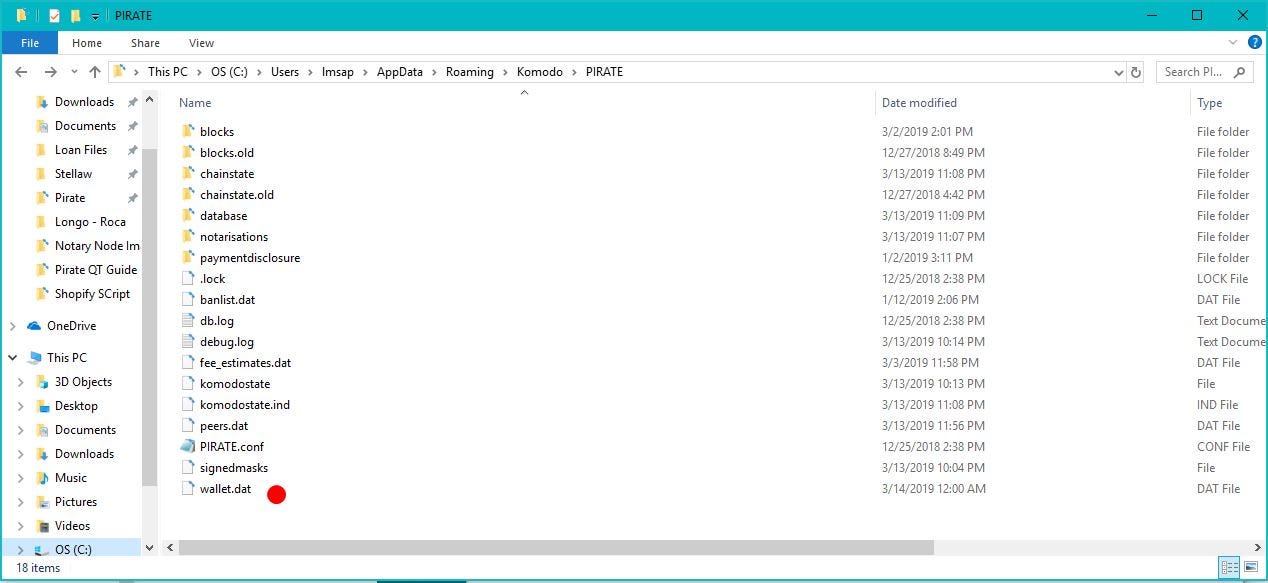Select Longo - Roca folder
1268x583 pixels.
pos(90,221)
